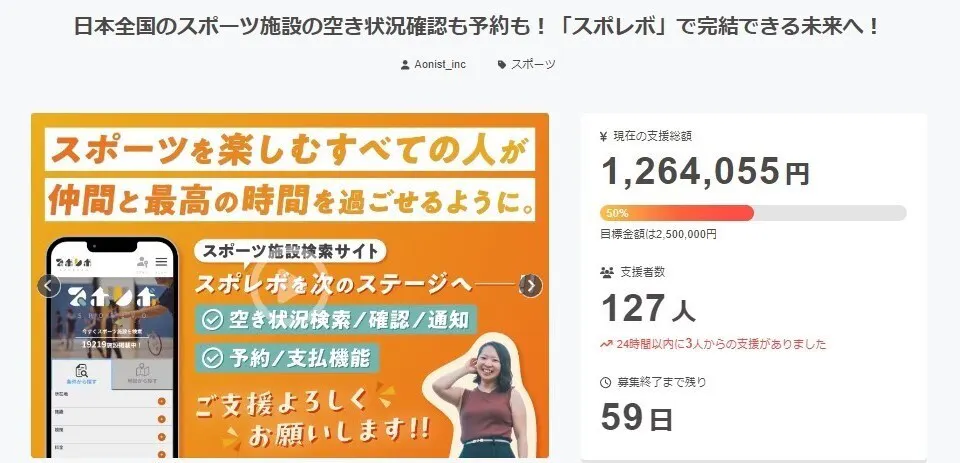
Task: Click the trend arrow icon by 24時間以内 notice
Action: (x=606, y=344)
